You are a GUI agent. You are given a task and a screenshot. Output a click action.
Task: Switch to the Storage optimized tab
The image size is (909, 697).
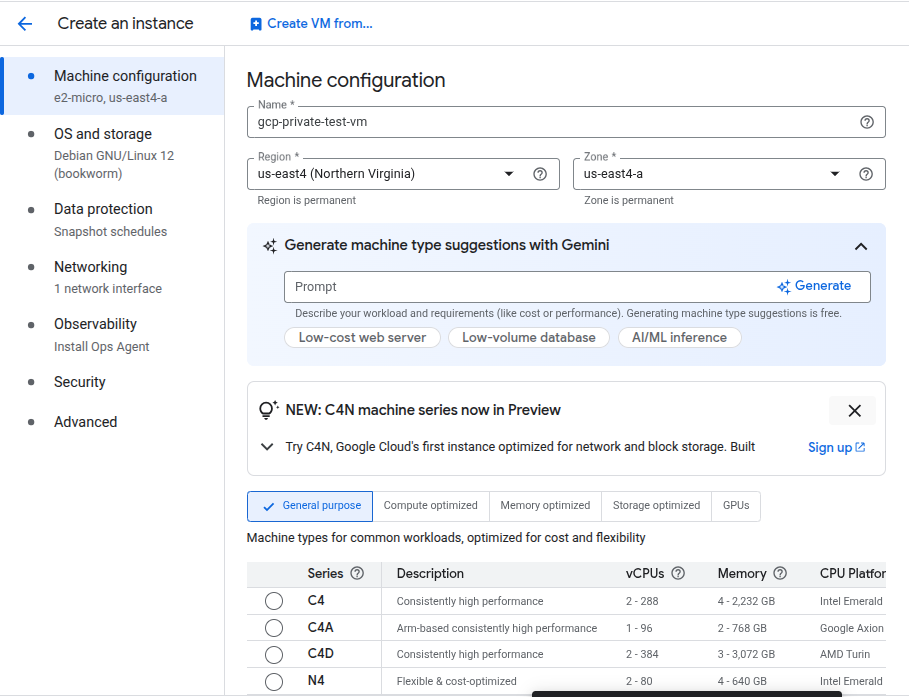(656, 506)
